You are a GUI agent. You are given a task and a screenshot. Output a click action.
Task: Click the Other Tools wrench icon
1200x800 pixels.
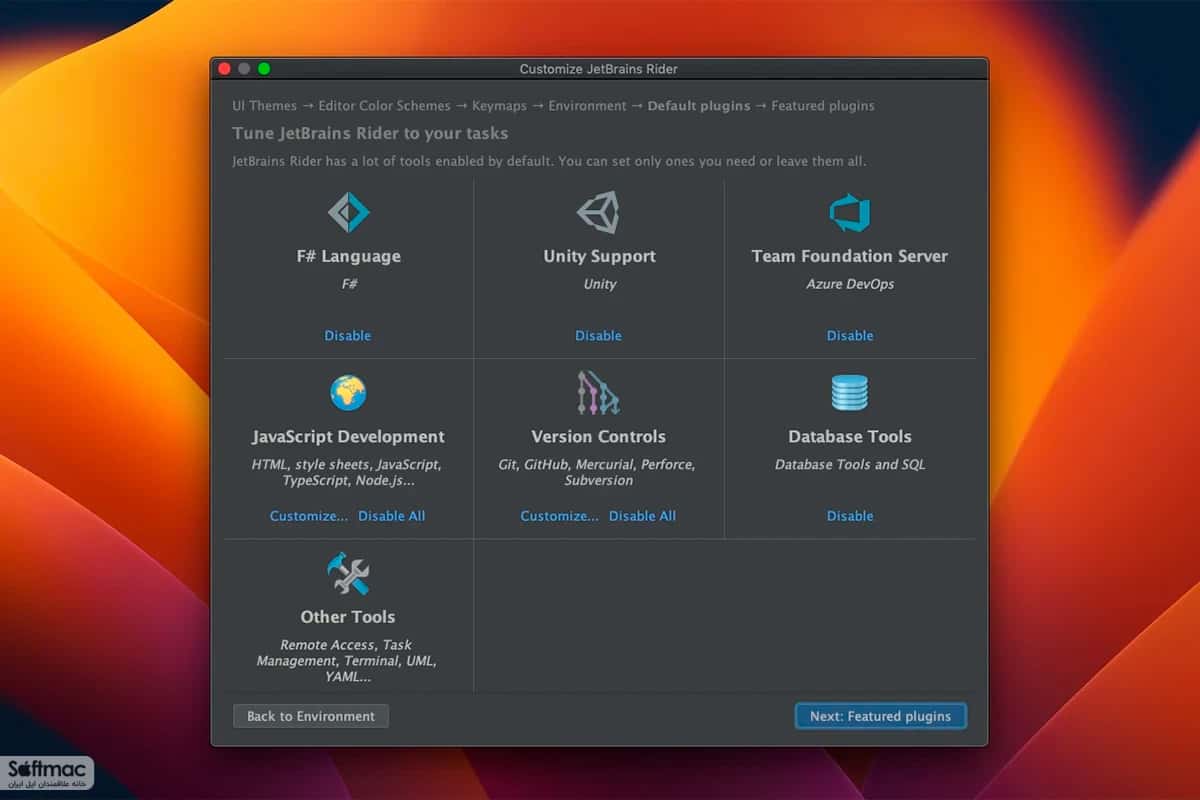coord(348,574)
